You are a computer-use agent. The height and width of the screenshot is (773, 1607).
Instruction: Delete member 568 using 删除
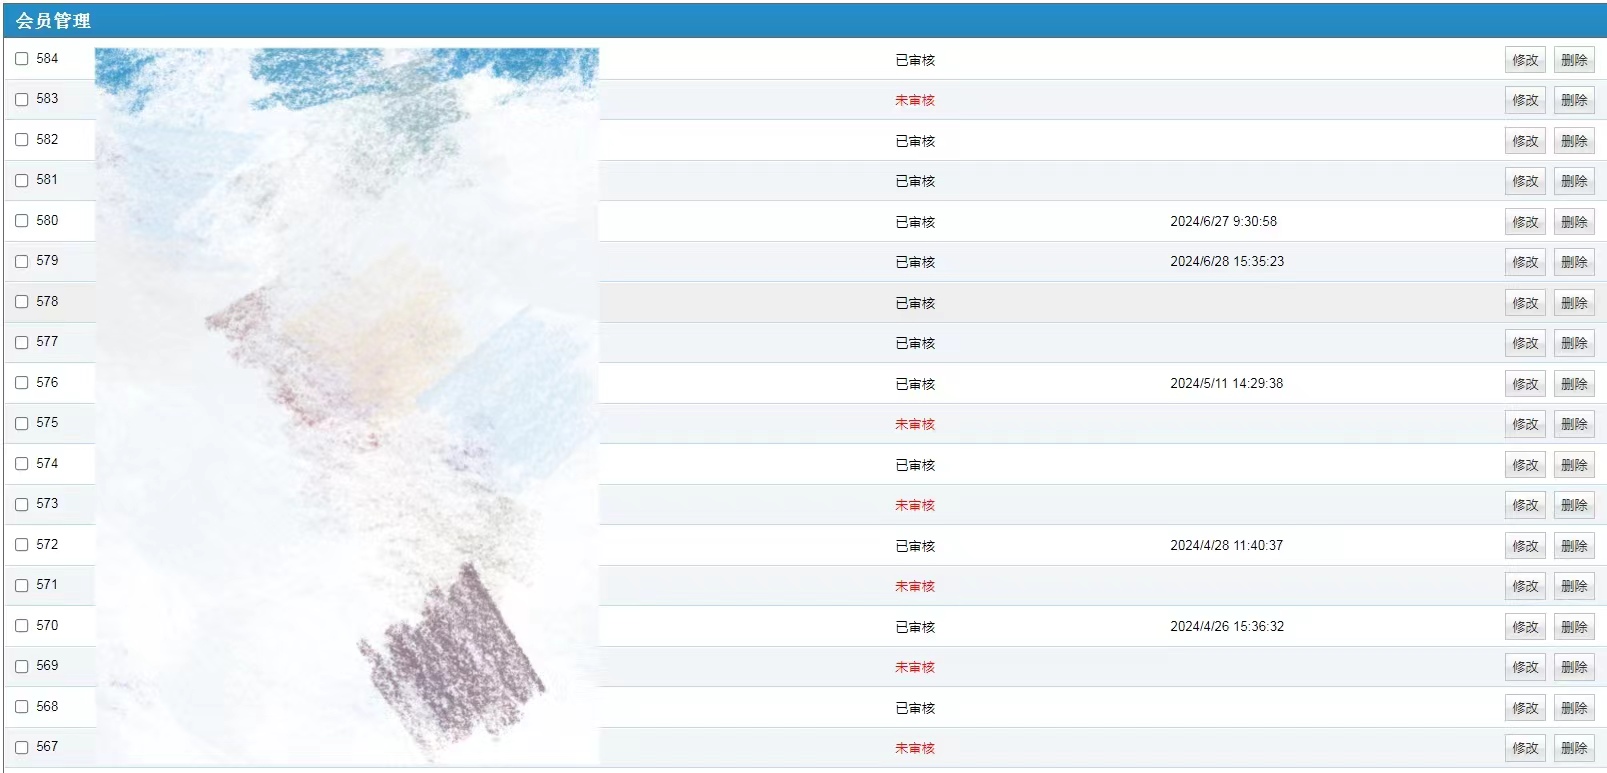pyautogui.click(x=1573, y=708)
